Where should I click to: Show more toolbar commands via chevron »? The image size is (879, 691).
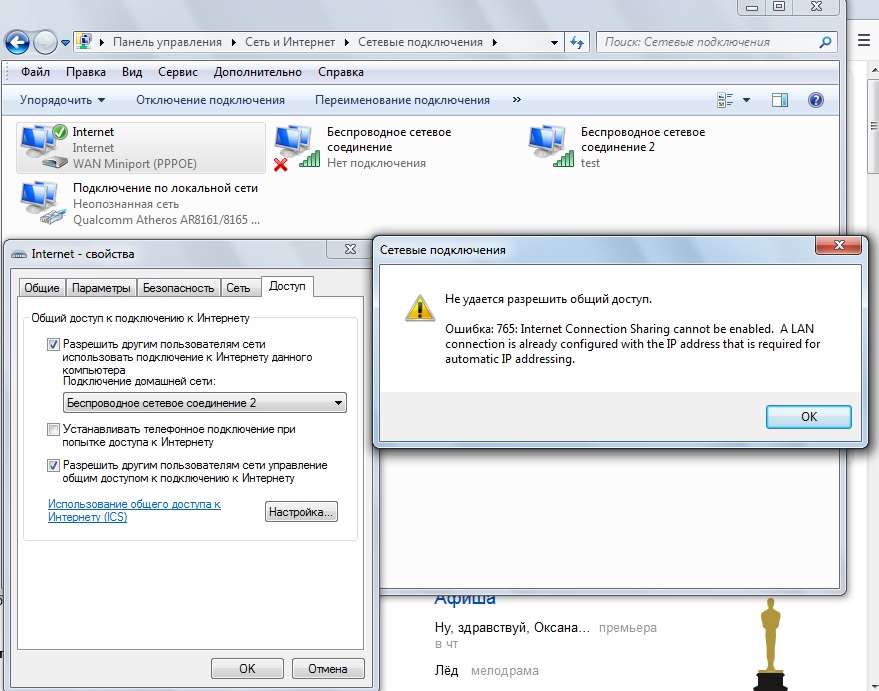[516, 100]
